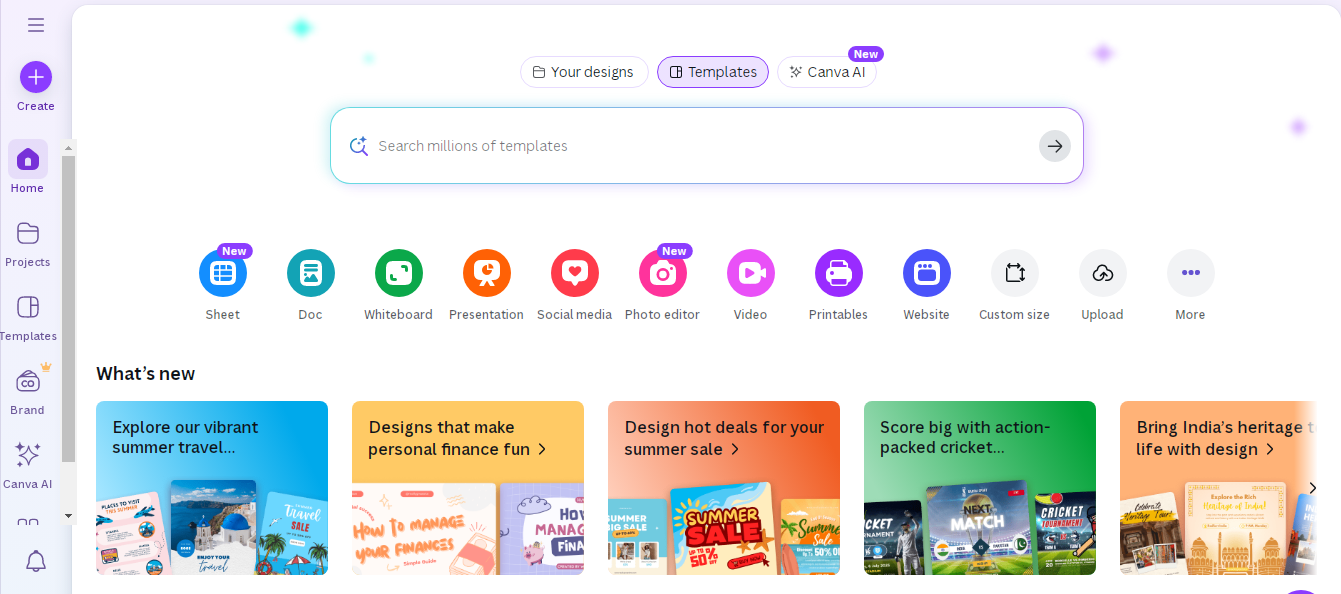The height and width of the screenshot is (594, 1341).
Task: Select the Whiteboard icon
Action: 398,273
